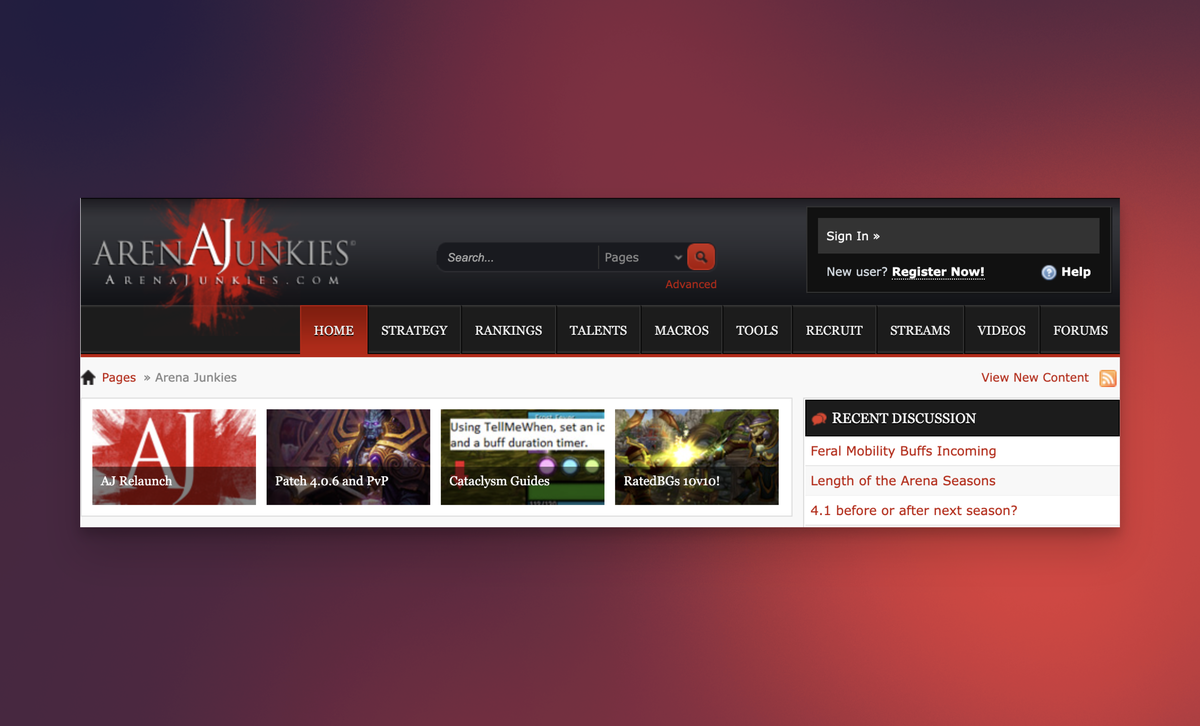1200x726 pixels.
Task: Go to STREAMS
Action: click(x=920, y=330)
